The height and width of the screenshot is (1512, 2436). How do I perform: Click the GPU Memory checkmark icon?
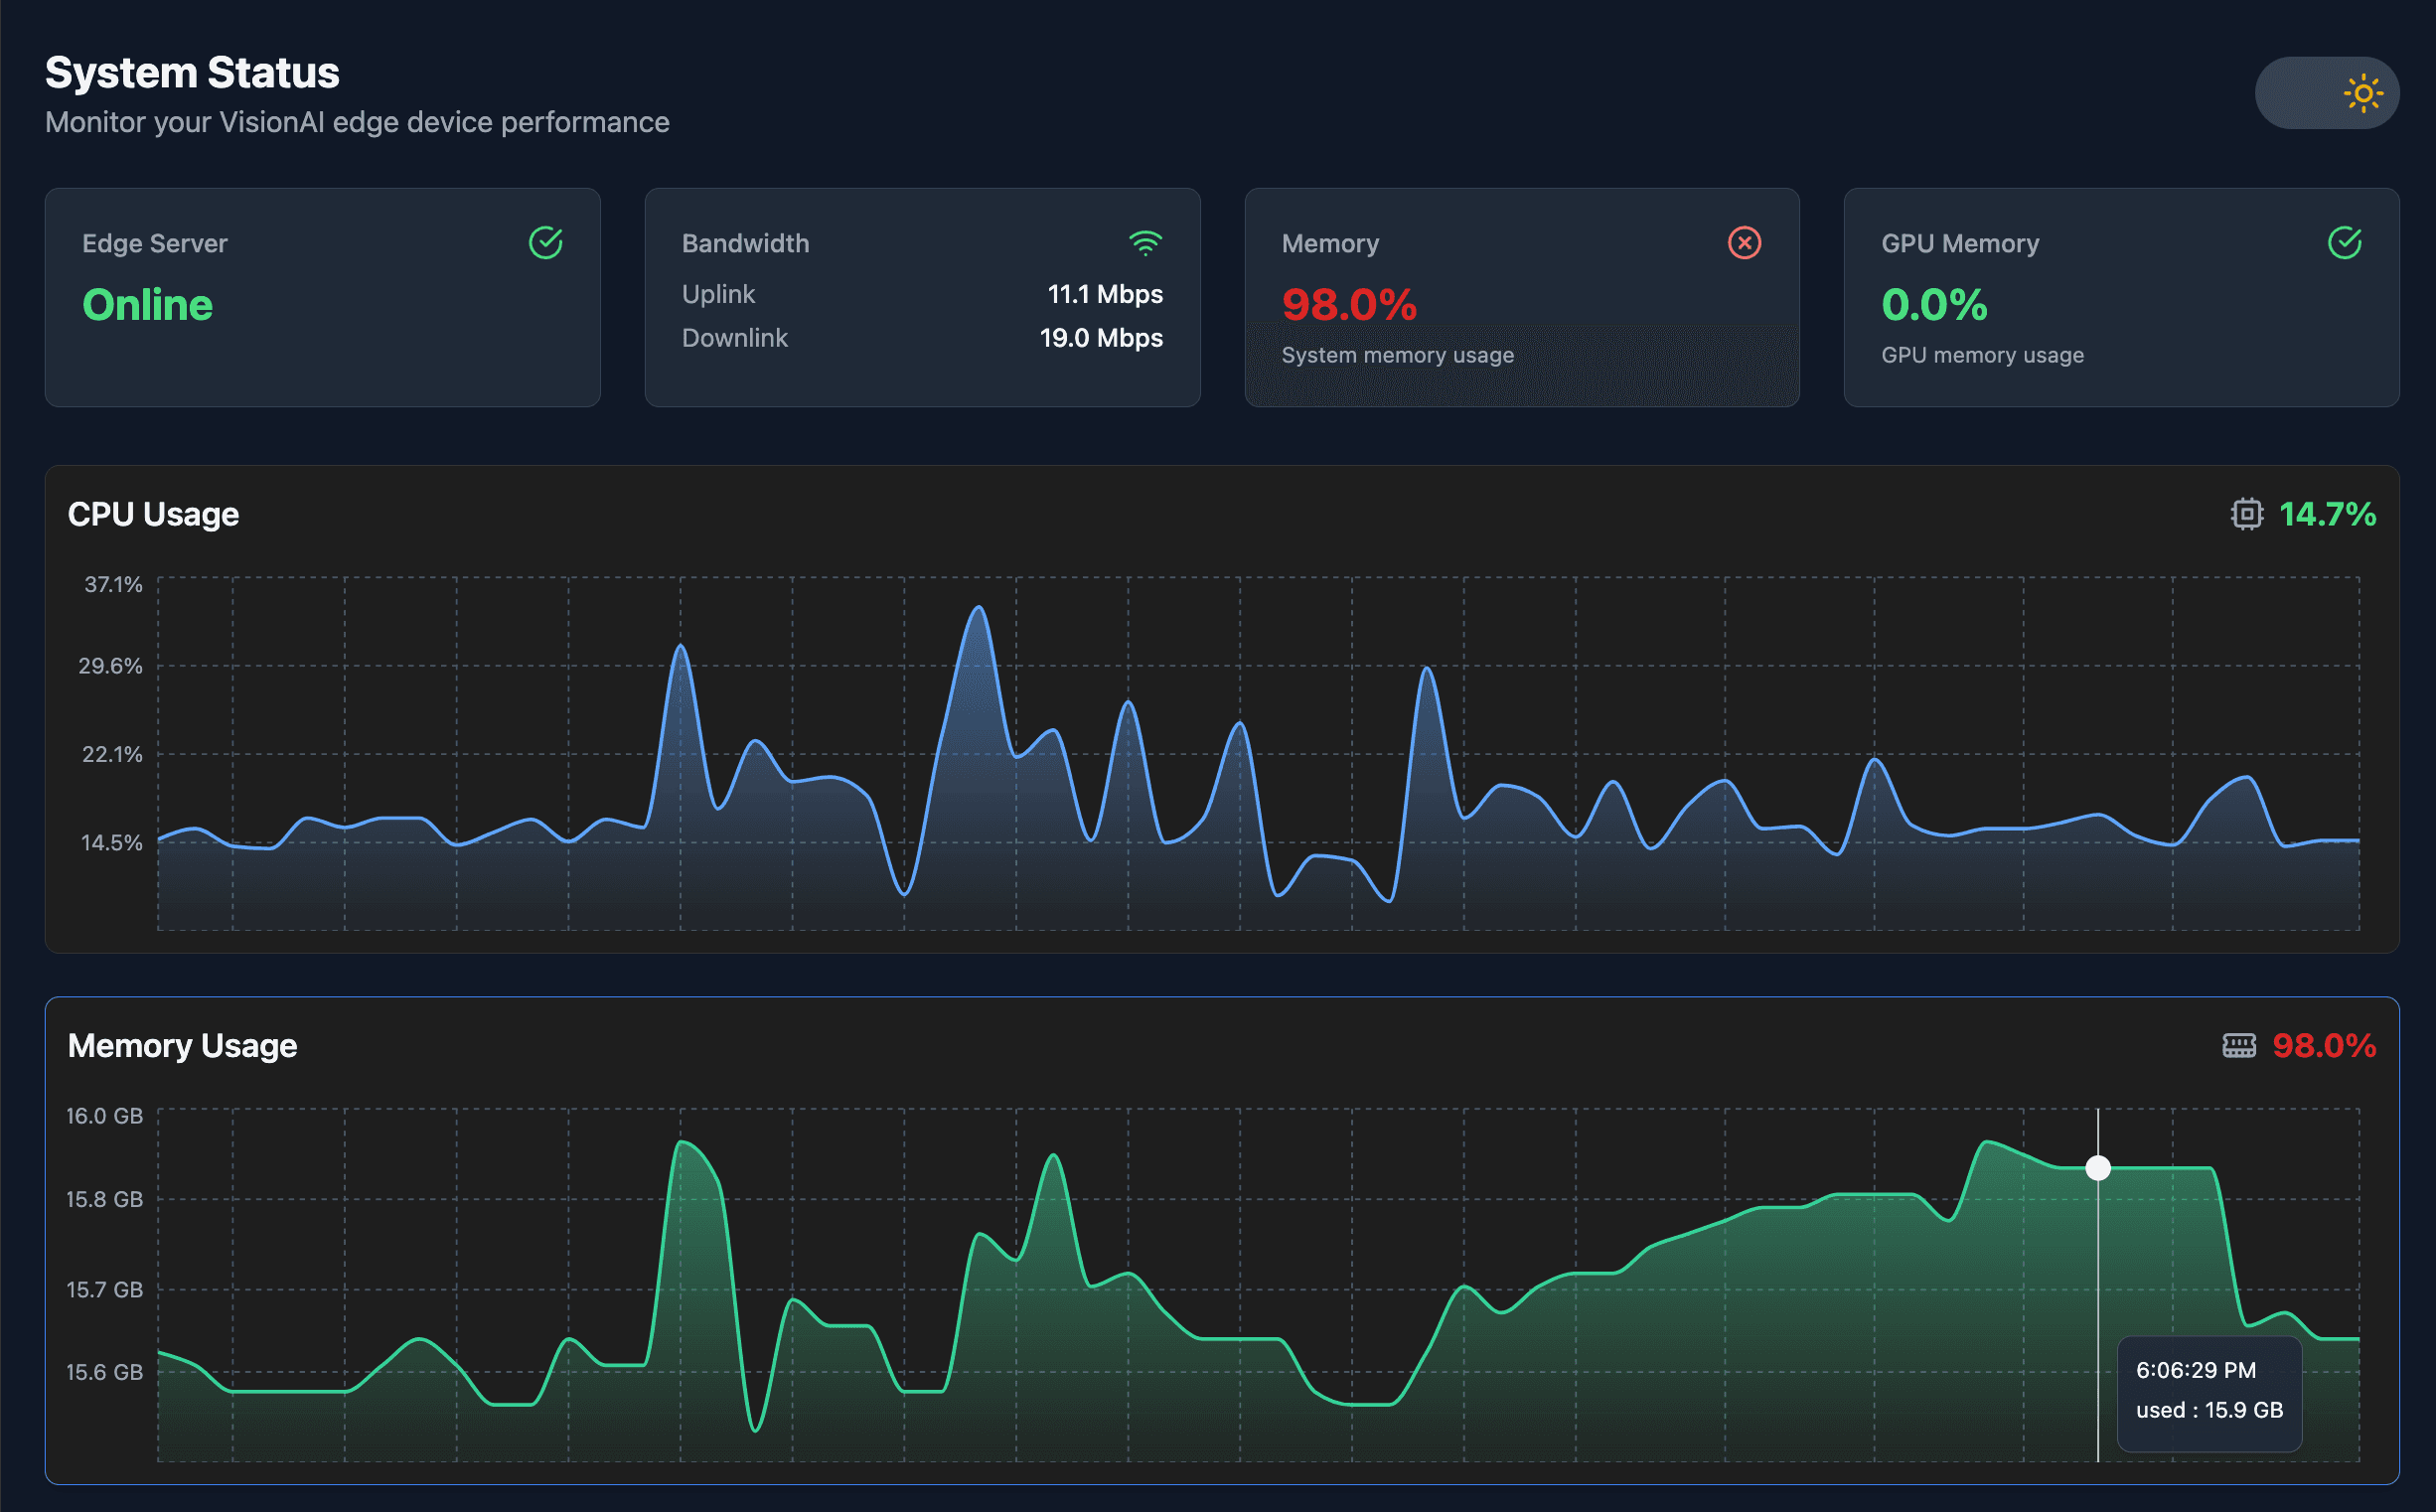[x=2344, y=242]
